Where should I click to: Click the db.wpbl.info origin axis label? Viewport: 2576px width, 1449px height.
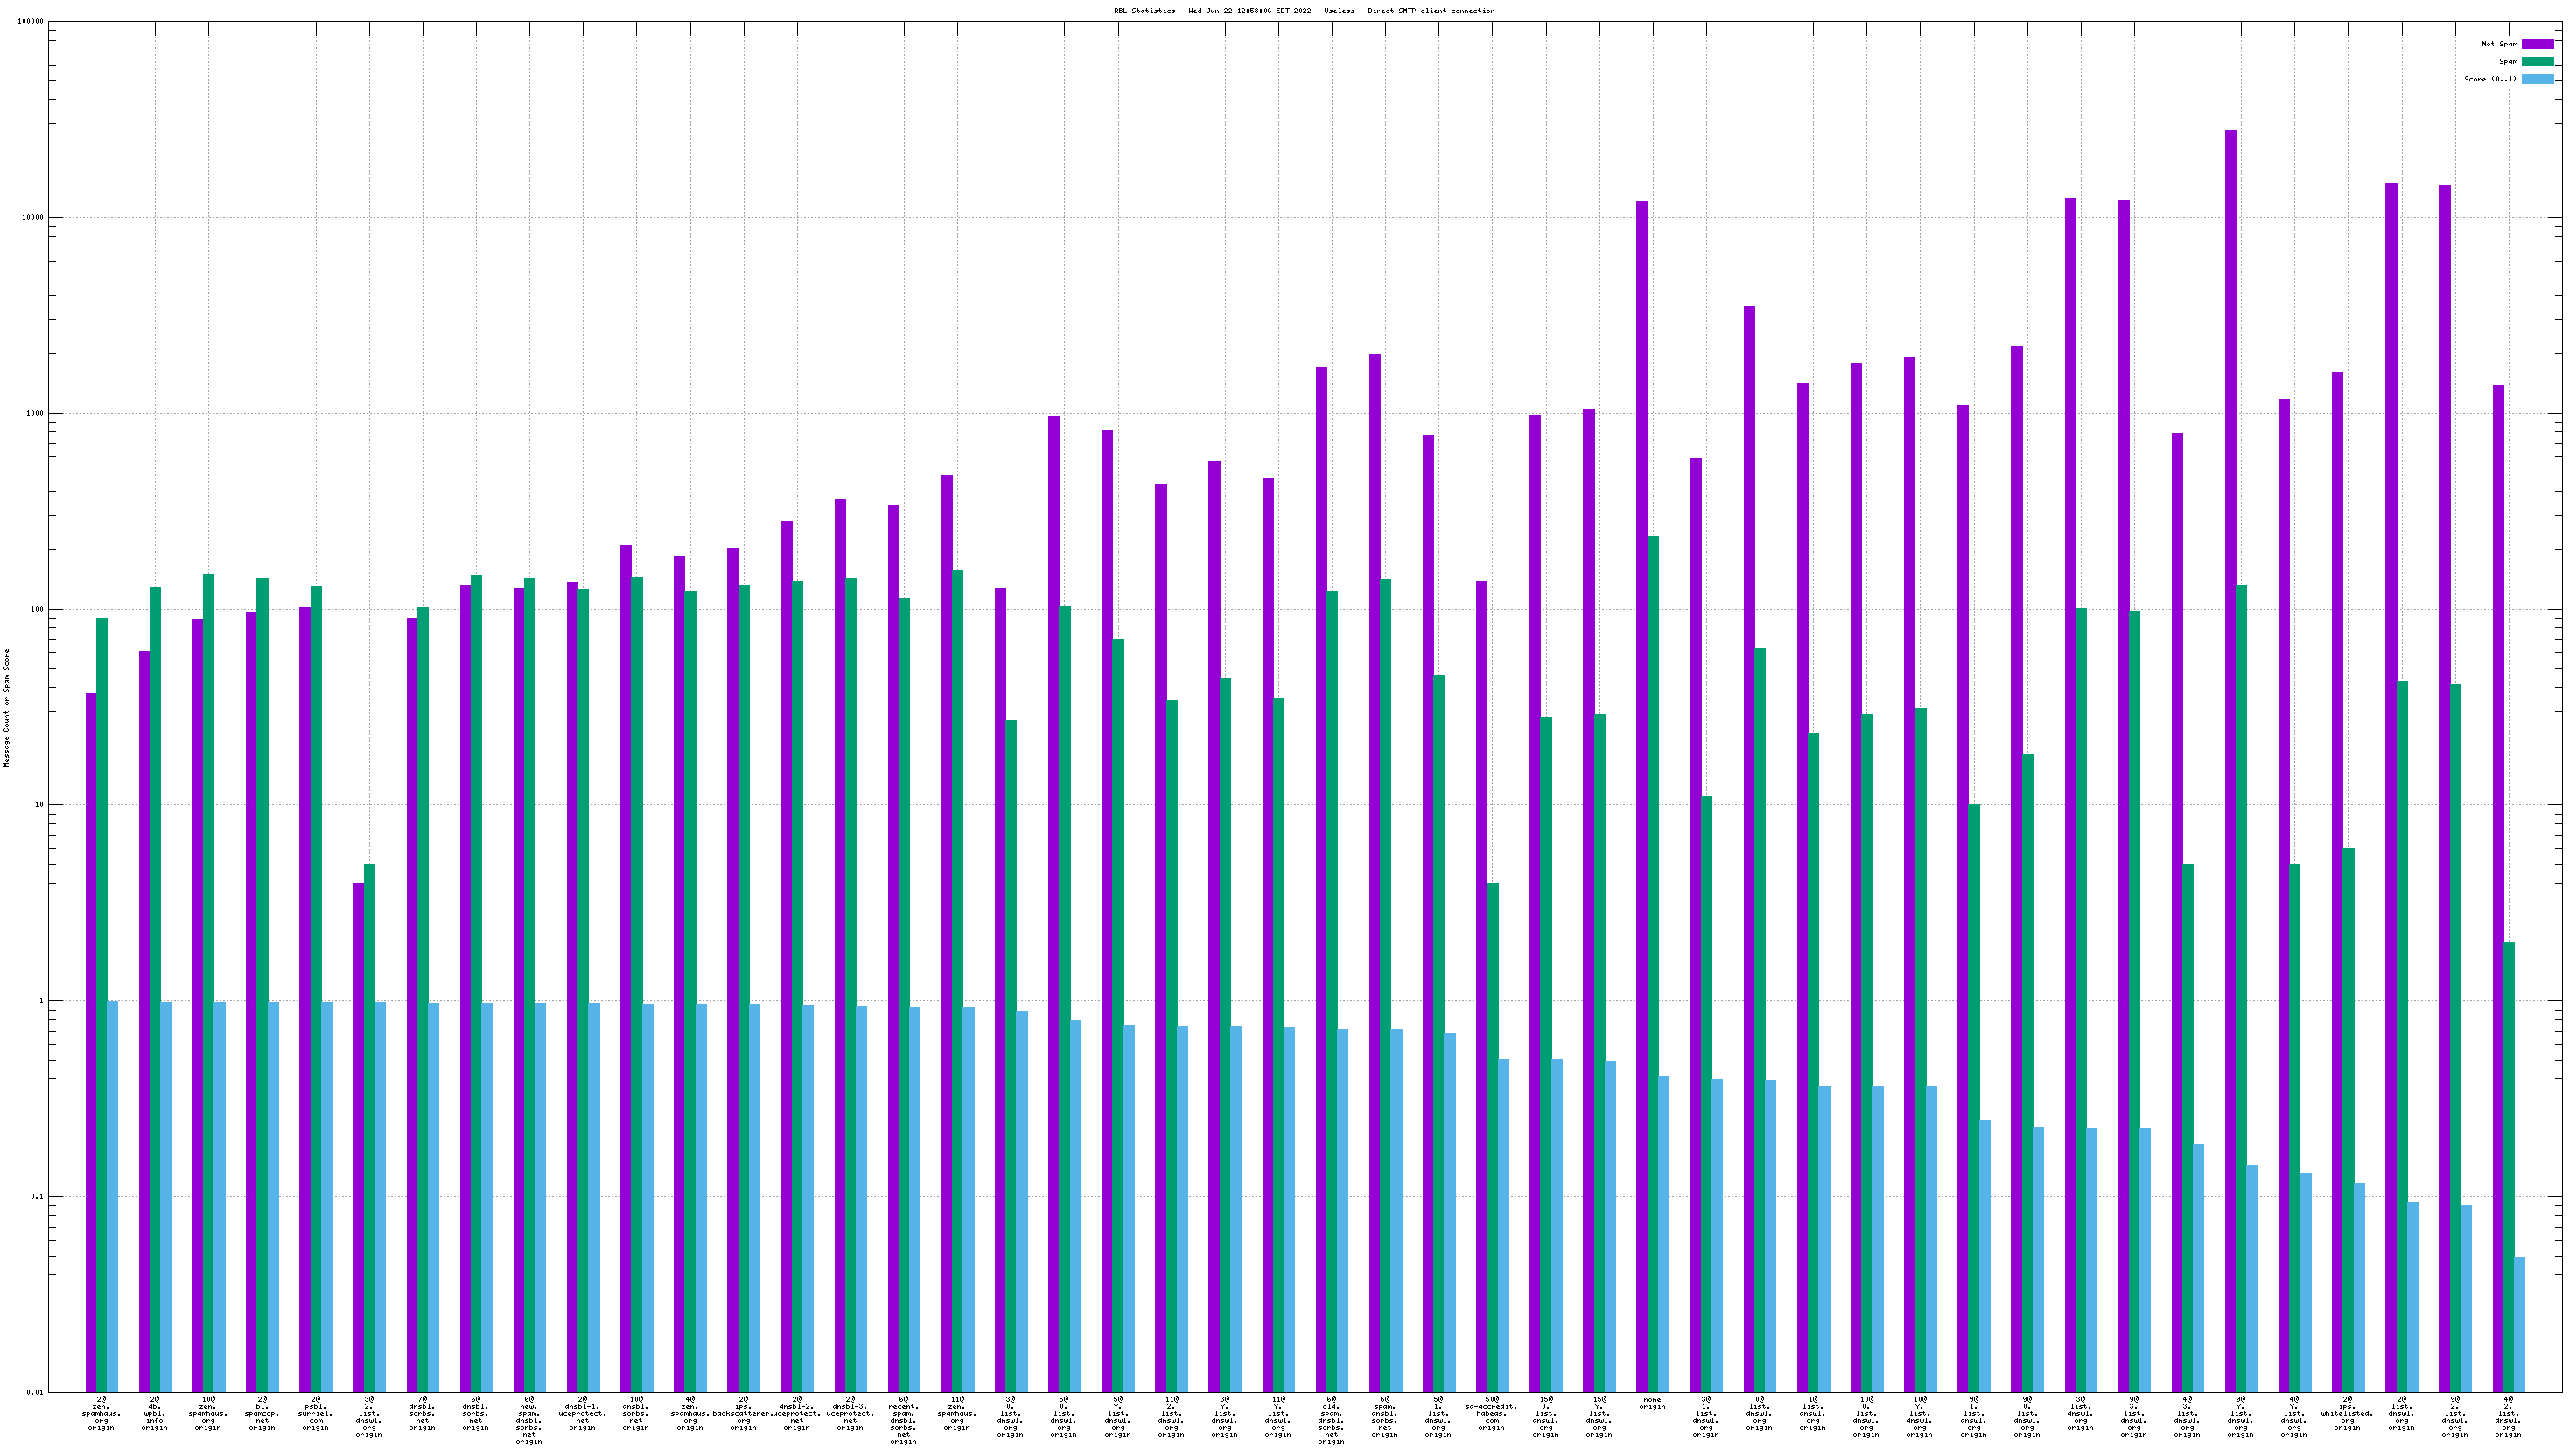[x=155, y=1413]
